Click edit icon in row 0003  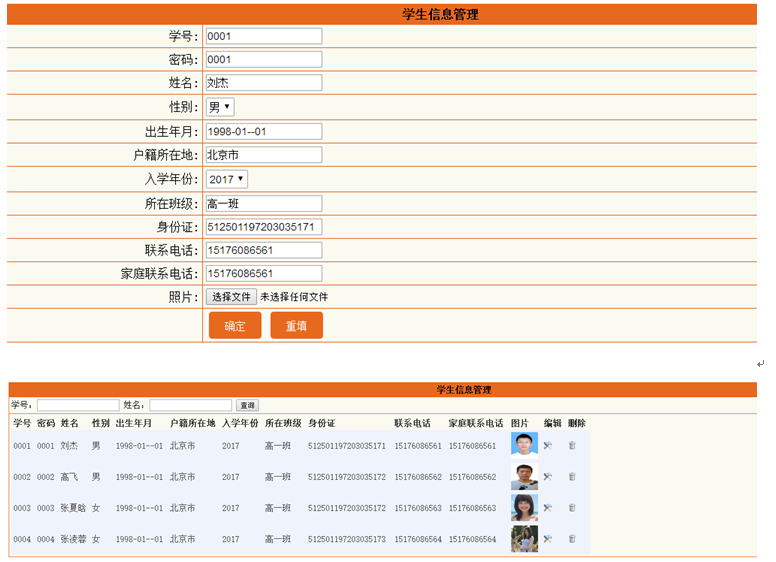[547, 508]
